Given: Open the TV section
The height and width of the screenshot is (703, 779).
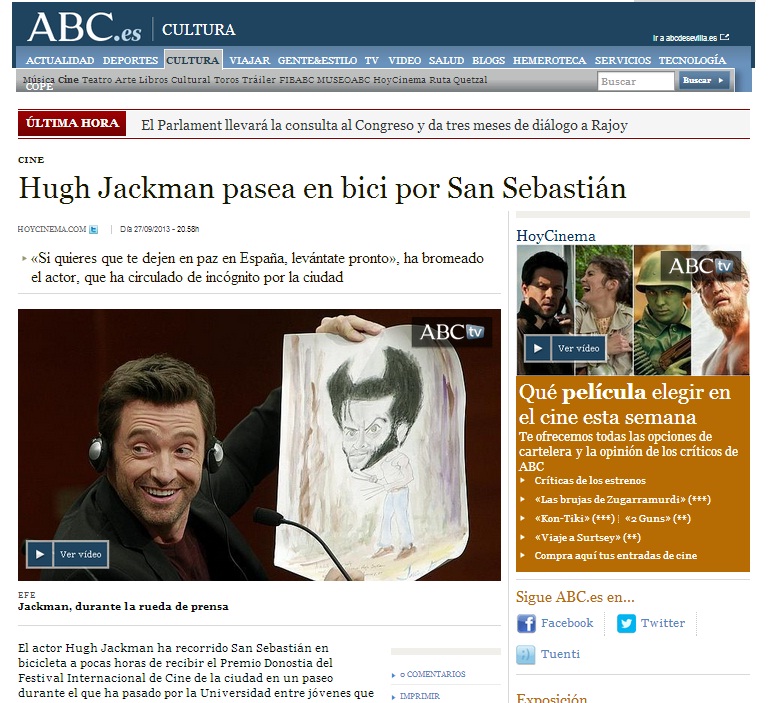Looking at the screenshot, I should (x=372, y=61).
